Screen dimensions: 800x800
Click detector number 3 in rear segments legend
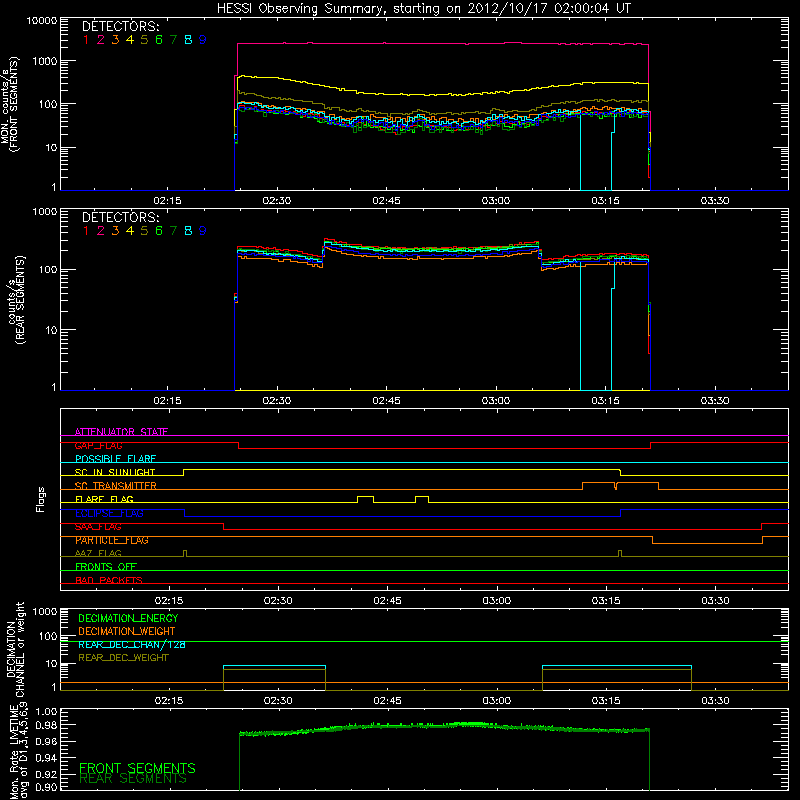pos(115,231)
